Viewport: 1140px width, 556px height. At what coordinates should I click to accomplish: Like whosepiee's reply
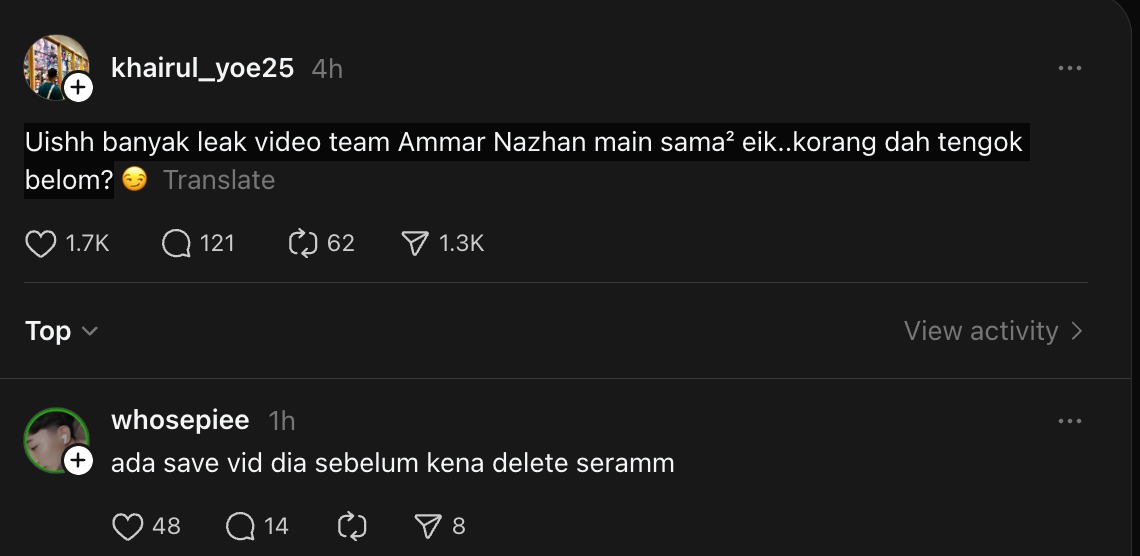127,526
